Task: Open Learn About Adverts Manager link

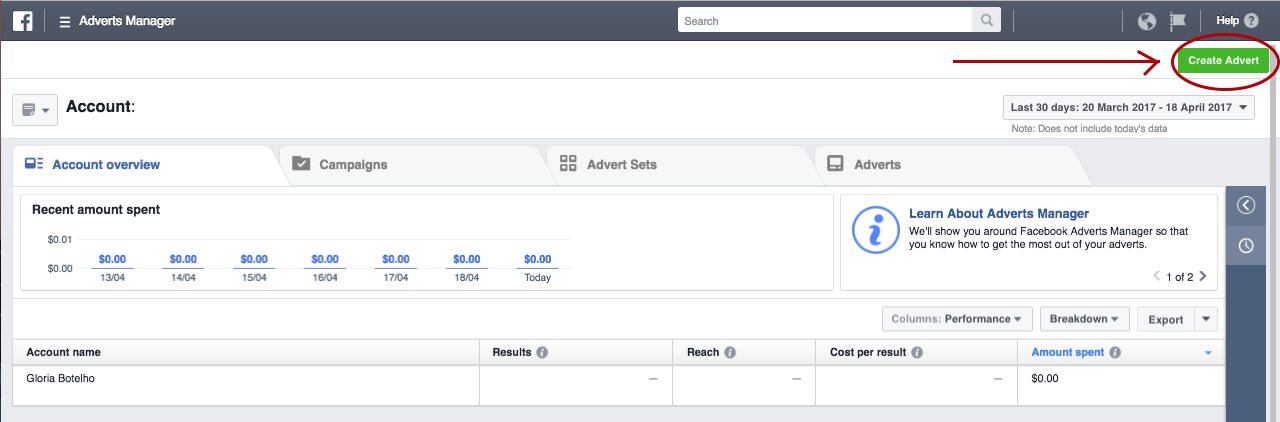Action: click(x=999, y=213)
